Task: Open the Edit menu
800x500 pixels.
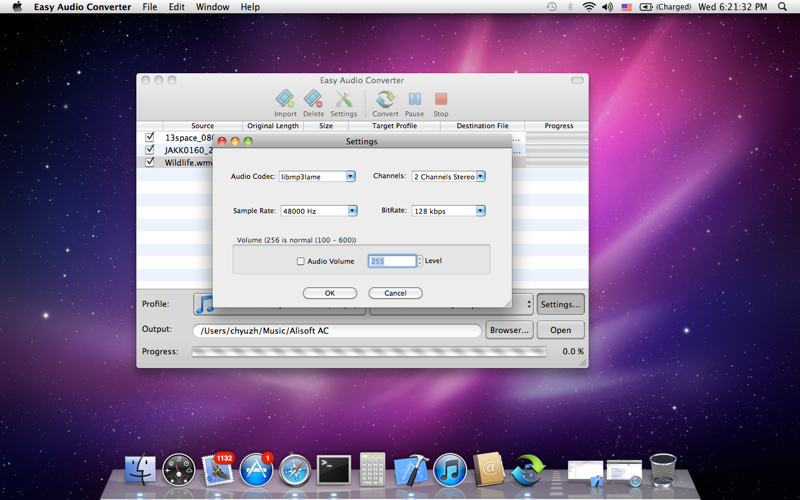Action: (176, 7)
